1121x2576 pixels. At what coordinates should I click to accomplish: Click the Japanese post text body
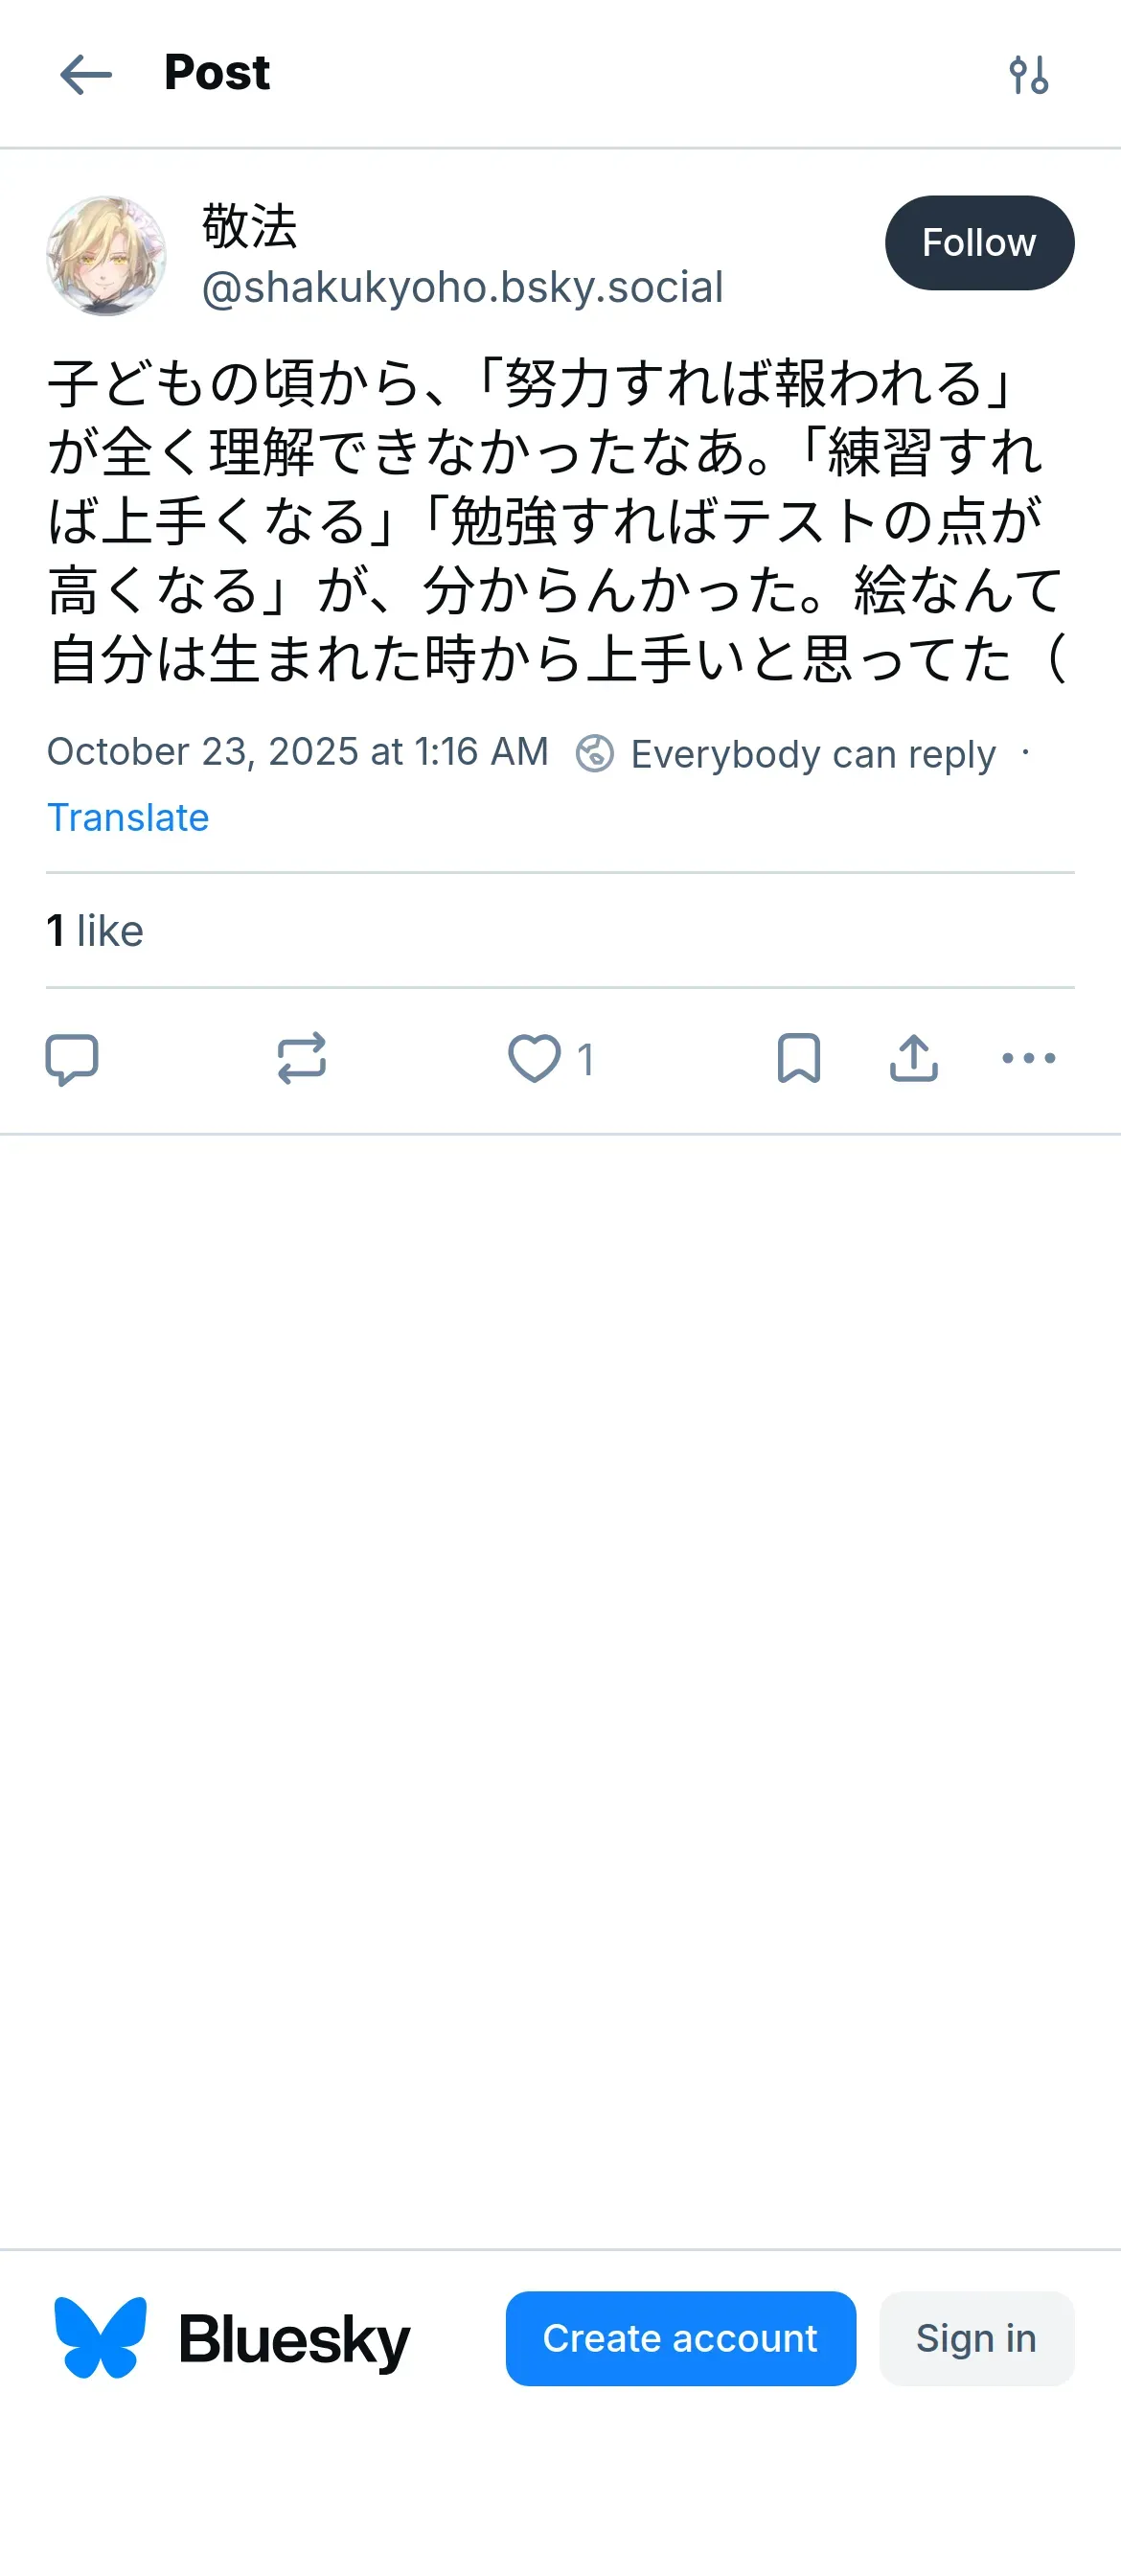556,521
